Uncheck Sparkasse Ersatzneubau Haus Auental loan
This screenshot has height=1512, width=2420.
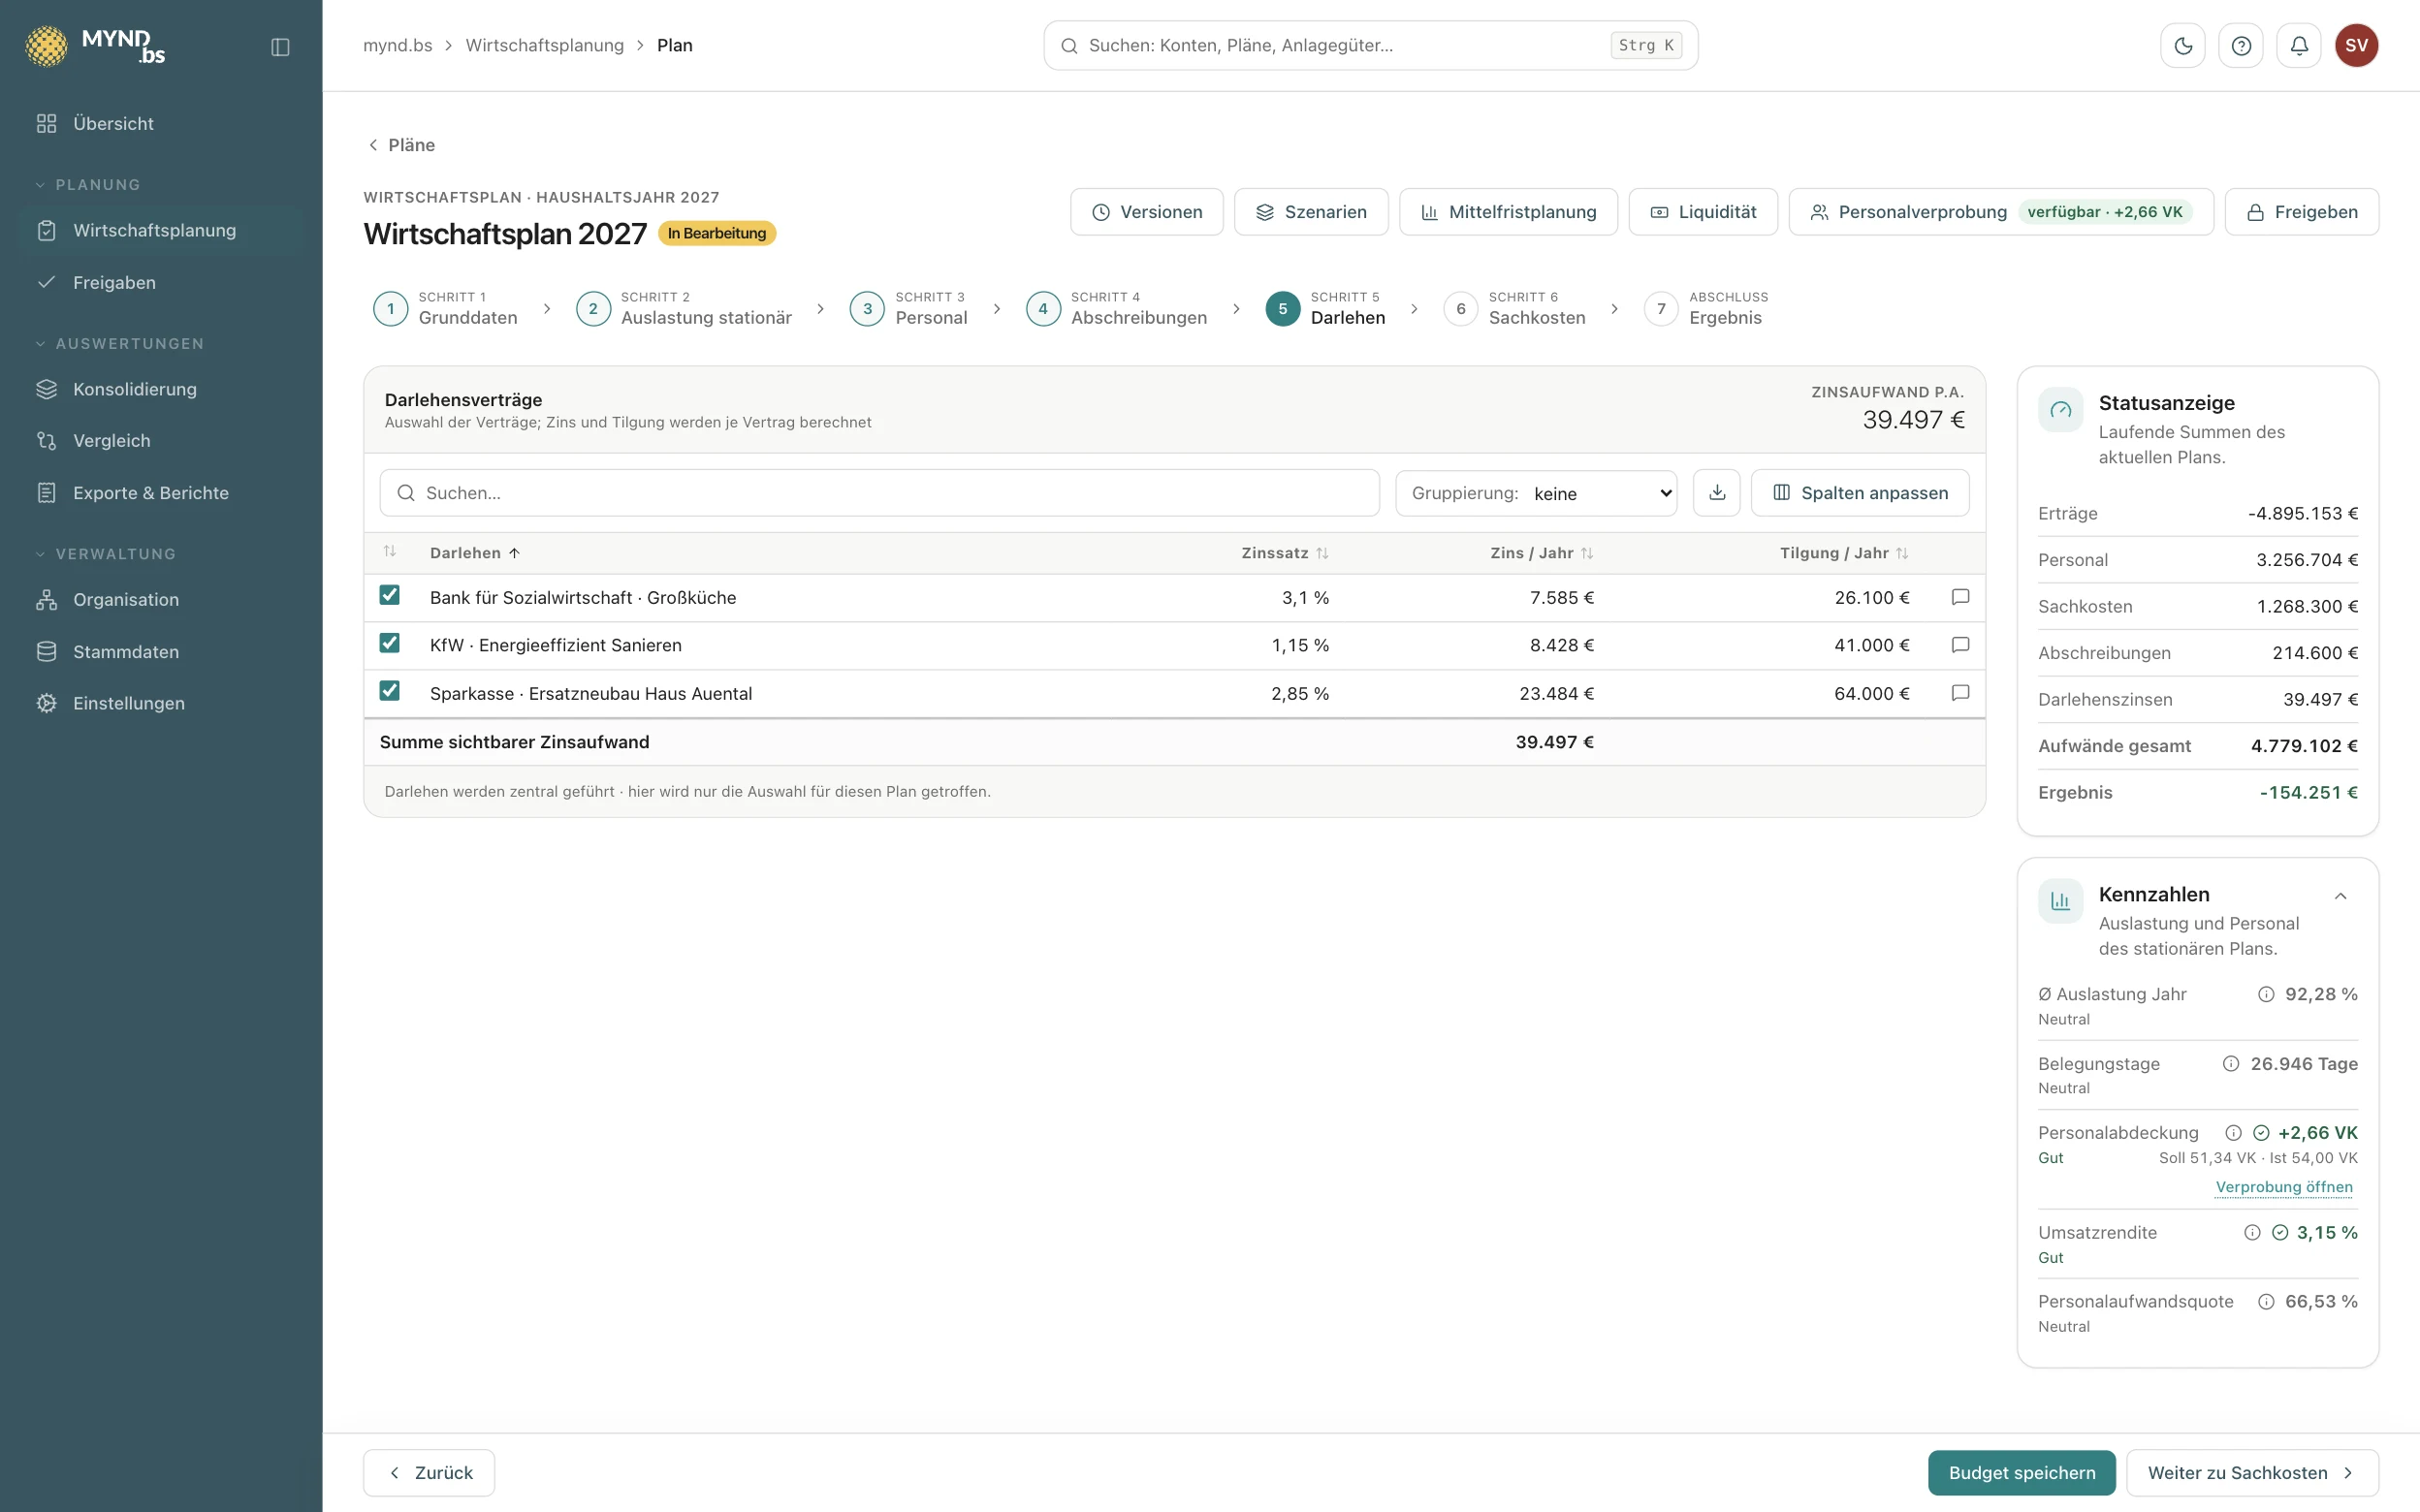390,691
